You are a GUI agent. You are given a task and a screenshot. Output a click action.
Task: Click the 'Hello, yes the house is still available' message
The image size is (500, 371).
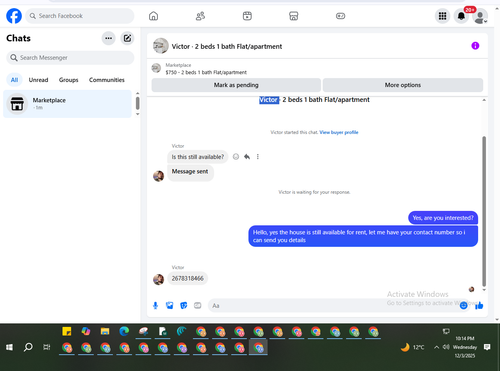(363, 236)
